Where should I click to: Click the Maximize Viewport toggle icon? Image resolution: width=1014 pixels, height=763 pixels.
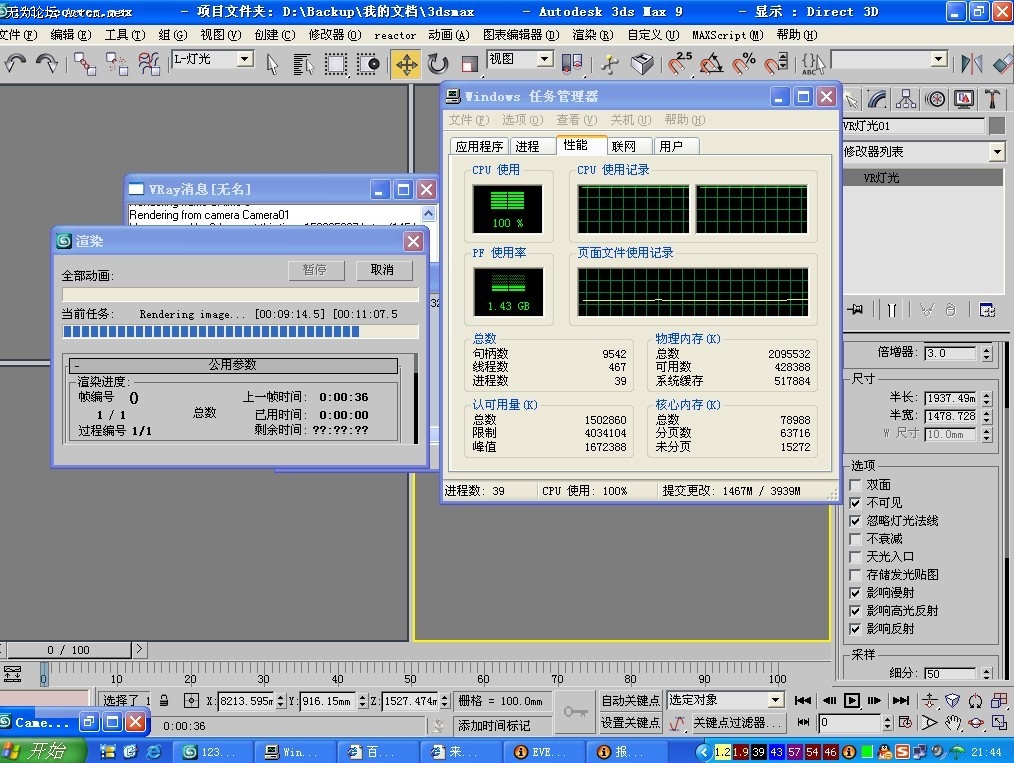coord(999,722)
